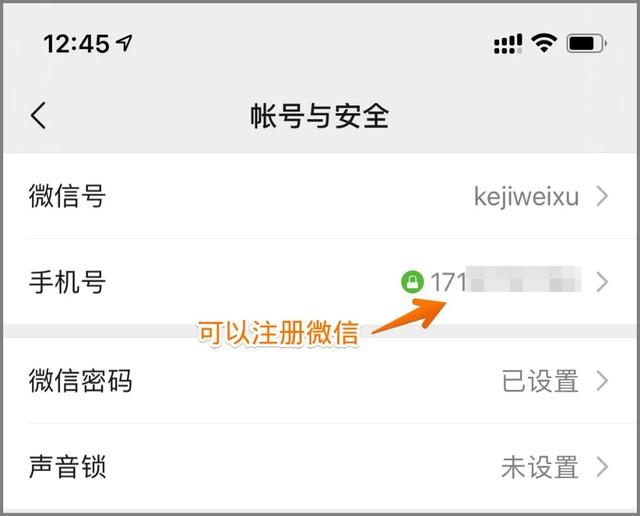Image resolution: width=640 pixels, height=516 pixels.
Task: Click the 未设置 voice lock status text
Action: click(x=540, y=467)
